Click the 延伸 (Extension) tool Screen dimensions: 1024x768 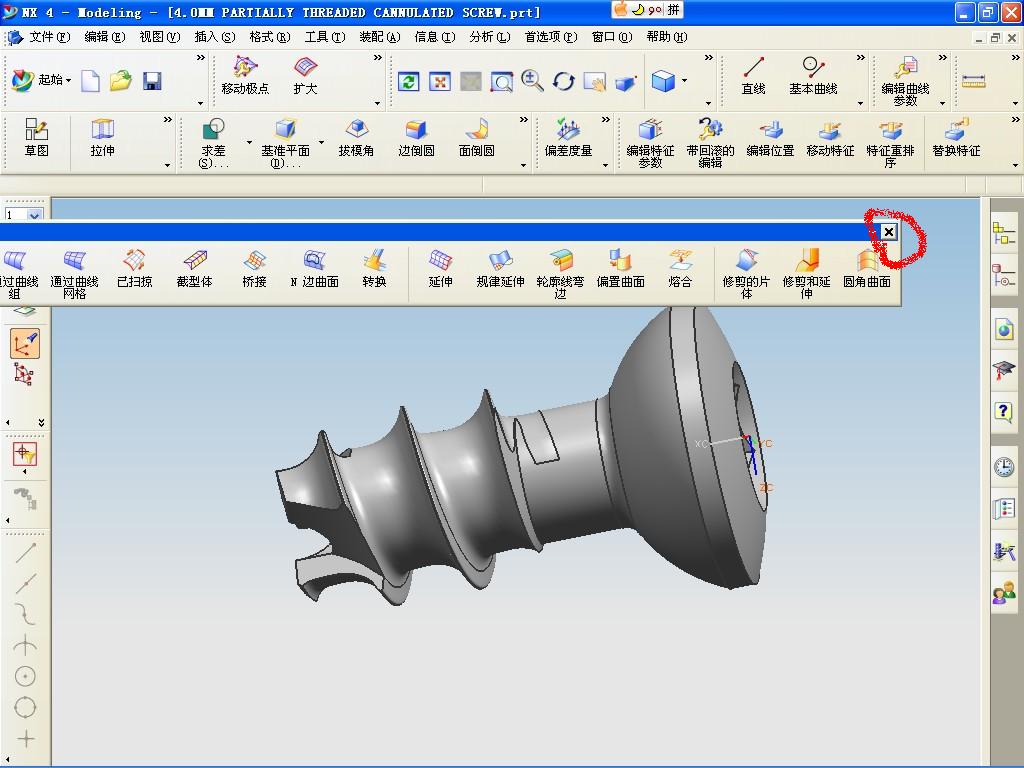click(x=440, y=268)
